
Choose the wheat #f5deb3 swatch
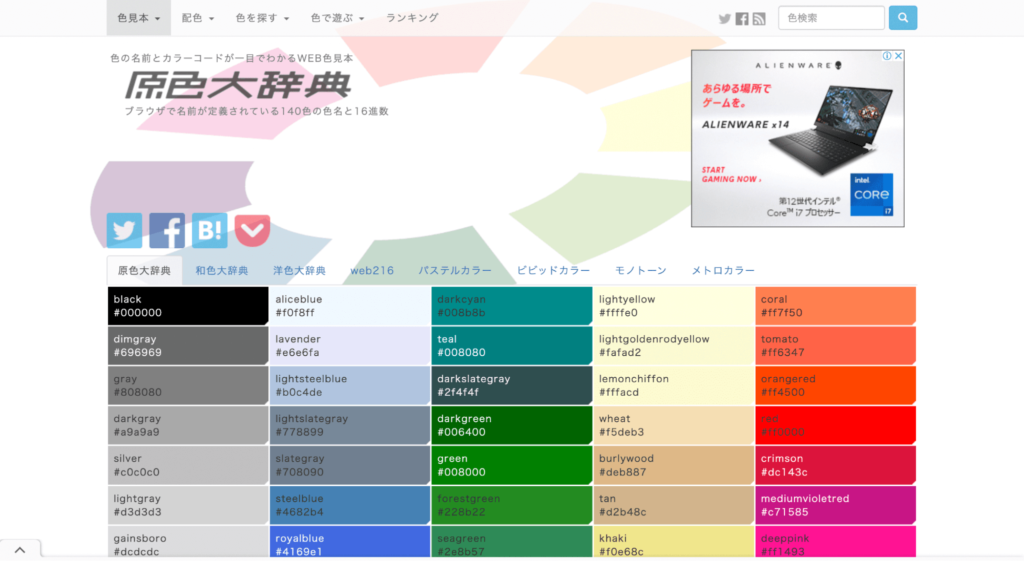tap(673, 425)
